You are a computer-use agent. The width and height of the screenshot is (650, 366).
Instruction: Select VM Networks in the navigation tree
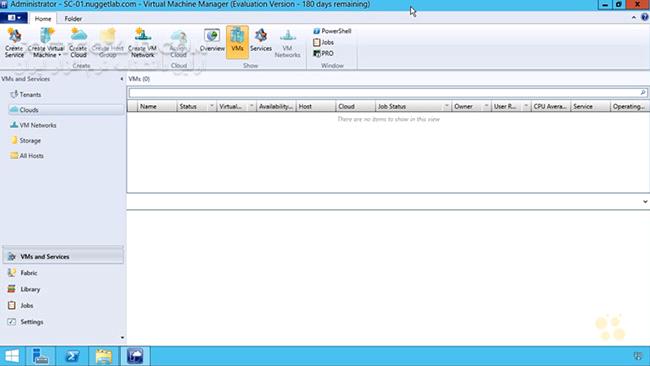click(x=33, y=125)
